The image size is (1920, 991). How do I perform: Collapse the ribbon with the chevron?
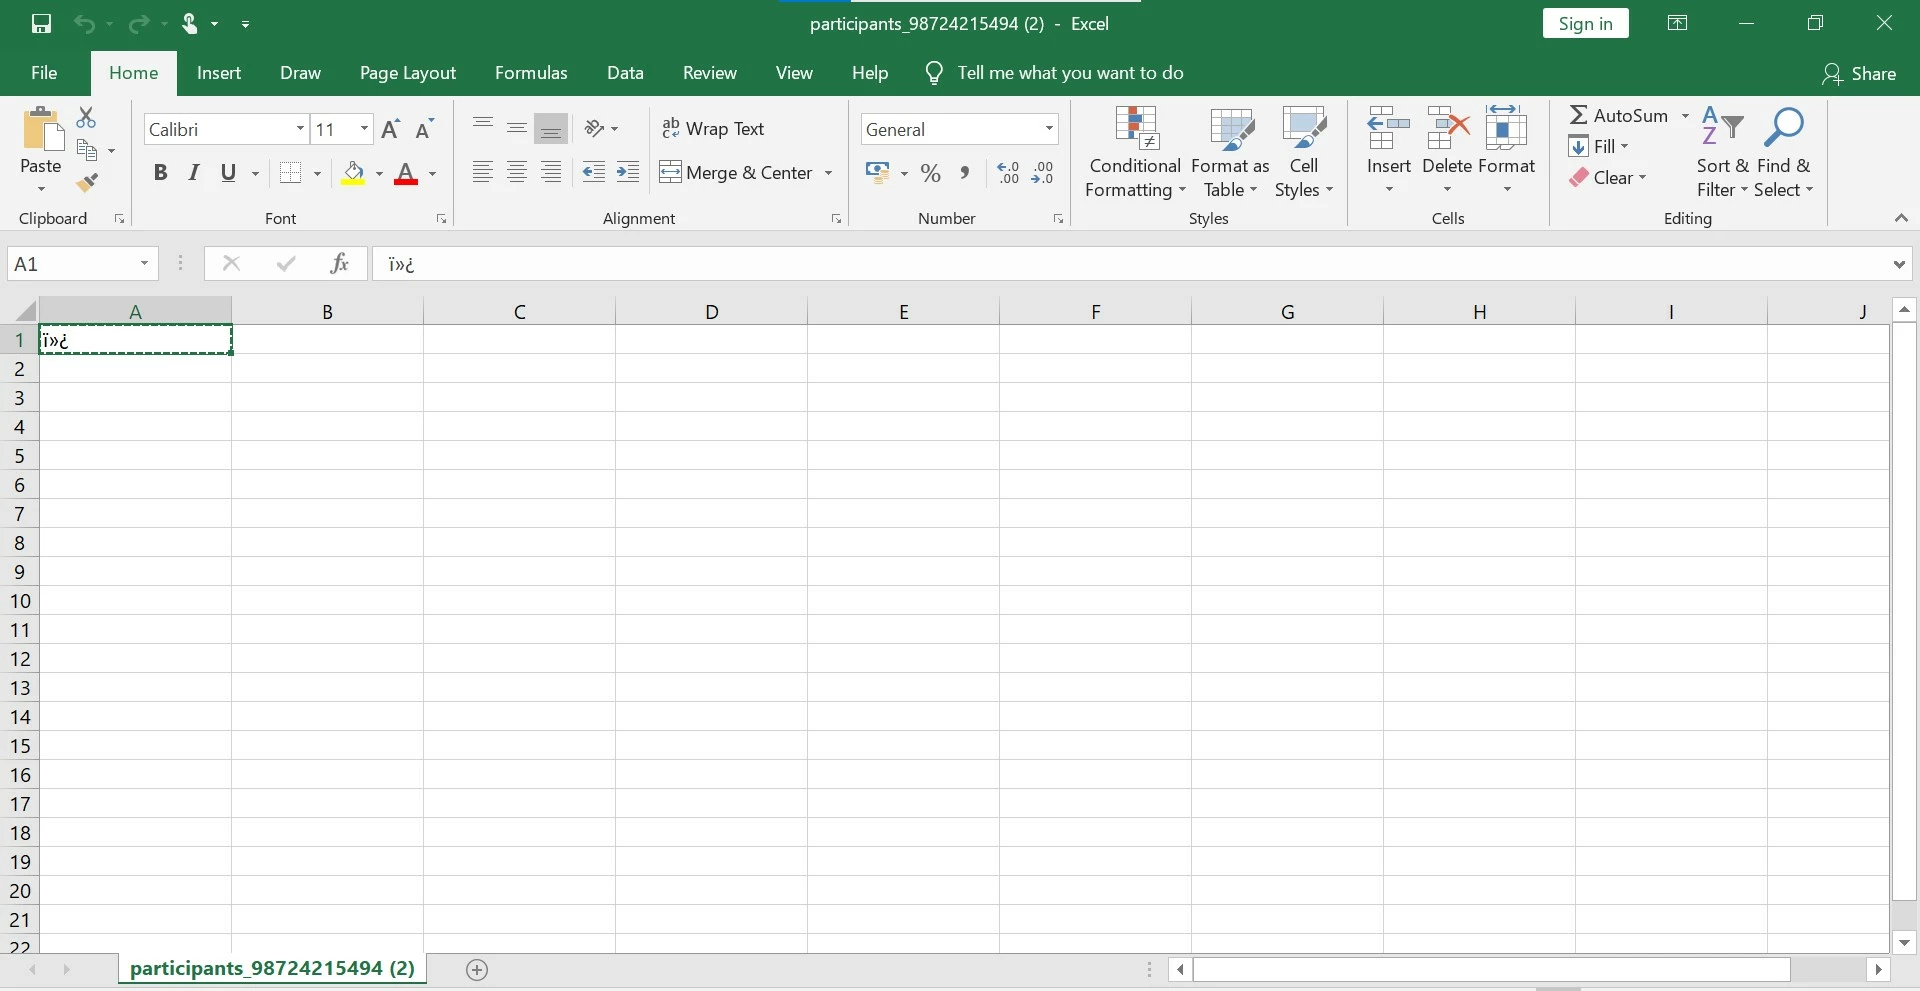click(x=1901, y=218)
